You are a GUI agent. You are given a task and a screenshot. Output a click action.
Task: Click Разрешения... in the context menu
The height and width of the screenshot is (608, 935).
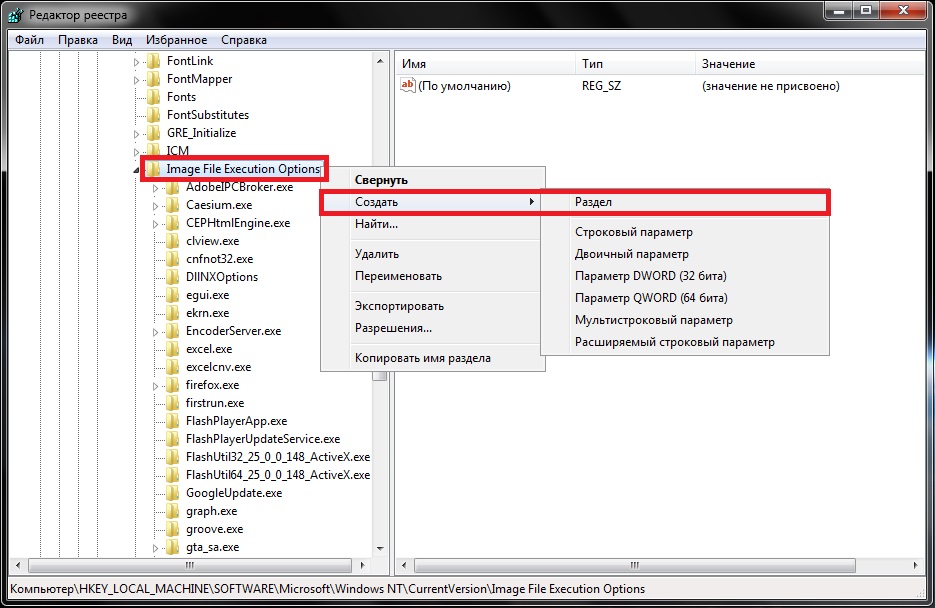point(393,328)
